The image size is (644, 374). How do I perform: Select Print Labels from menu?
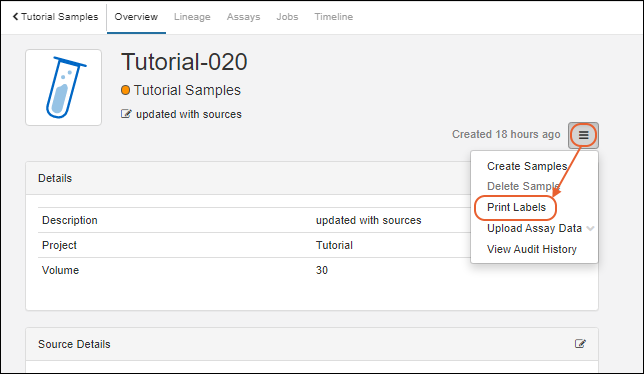click(516, 207)
